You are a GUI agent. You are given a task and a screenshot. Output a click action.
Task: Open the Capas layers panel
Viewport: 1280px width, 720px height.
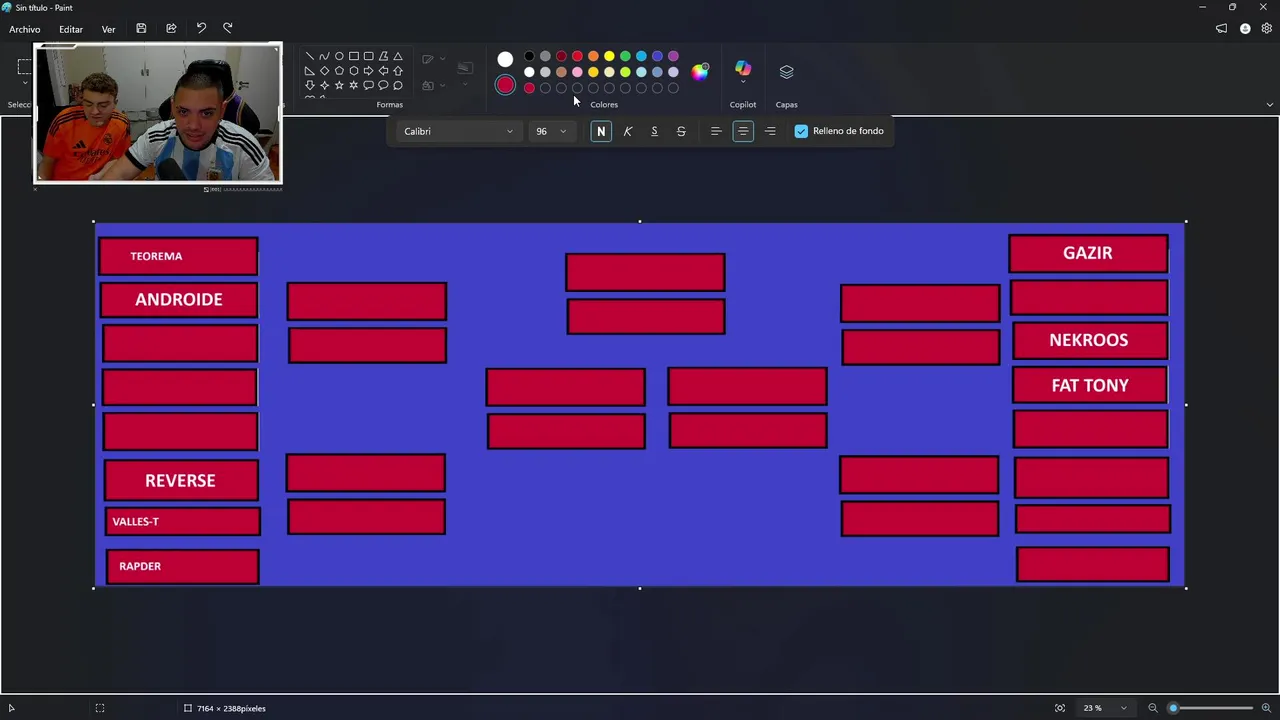tap(786, 72)
